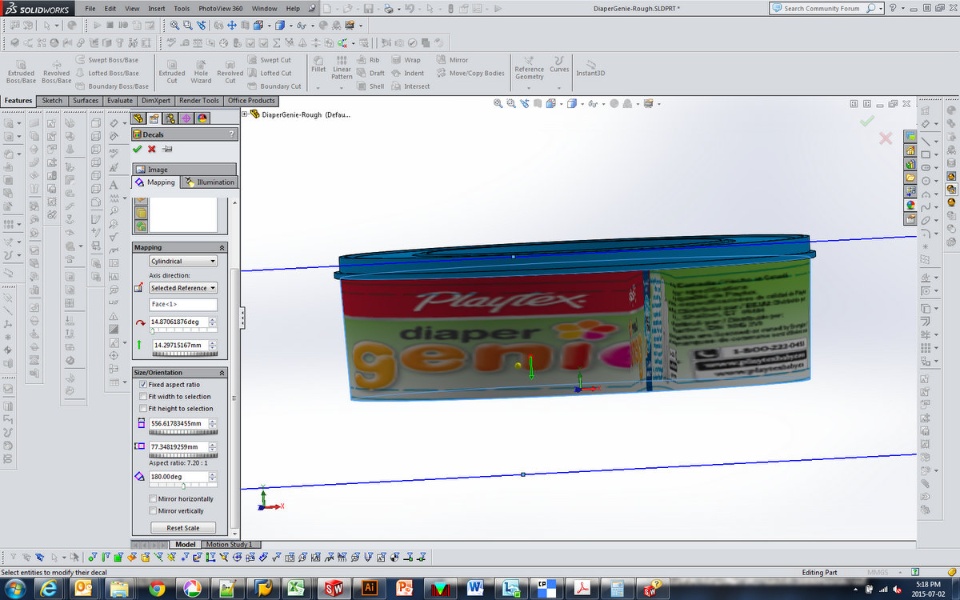Open the Insert menu

click(156, 9)
